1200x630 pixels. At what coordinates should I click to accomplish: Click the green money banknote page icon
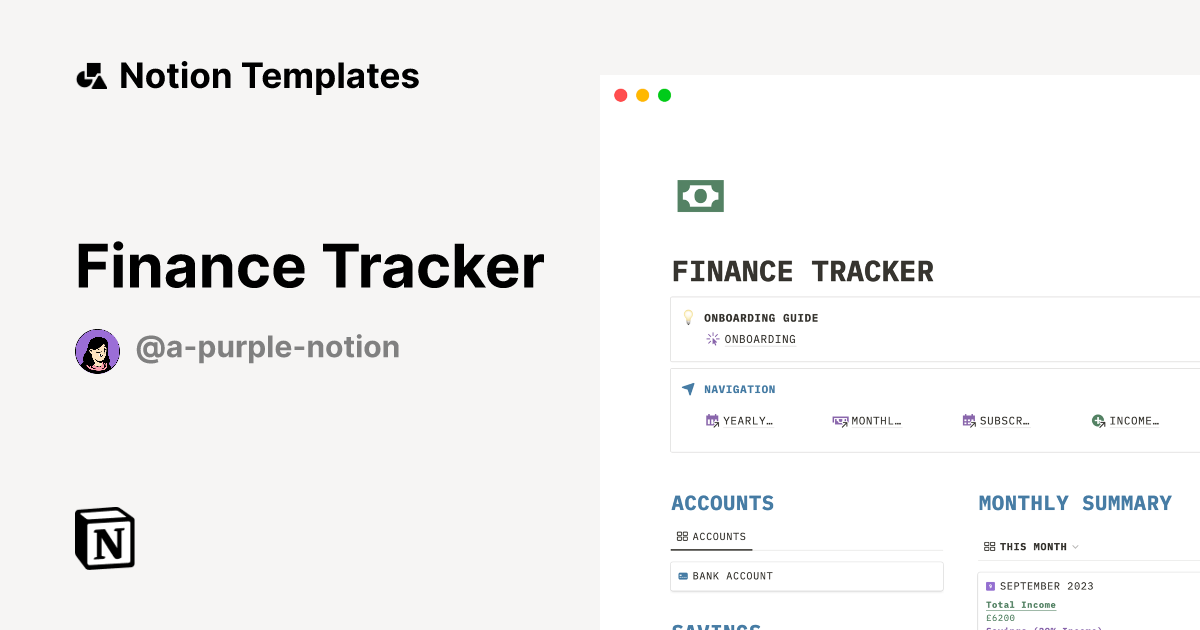(x=700, y=196)
